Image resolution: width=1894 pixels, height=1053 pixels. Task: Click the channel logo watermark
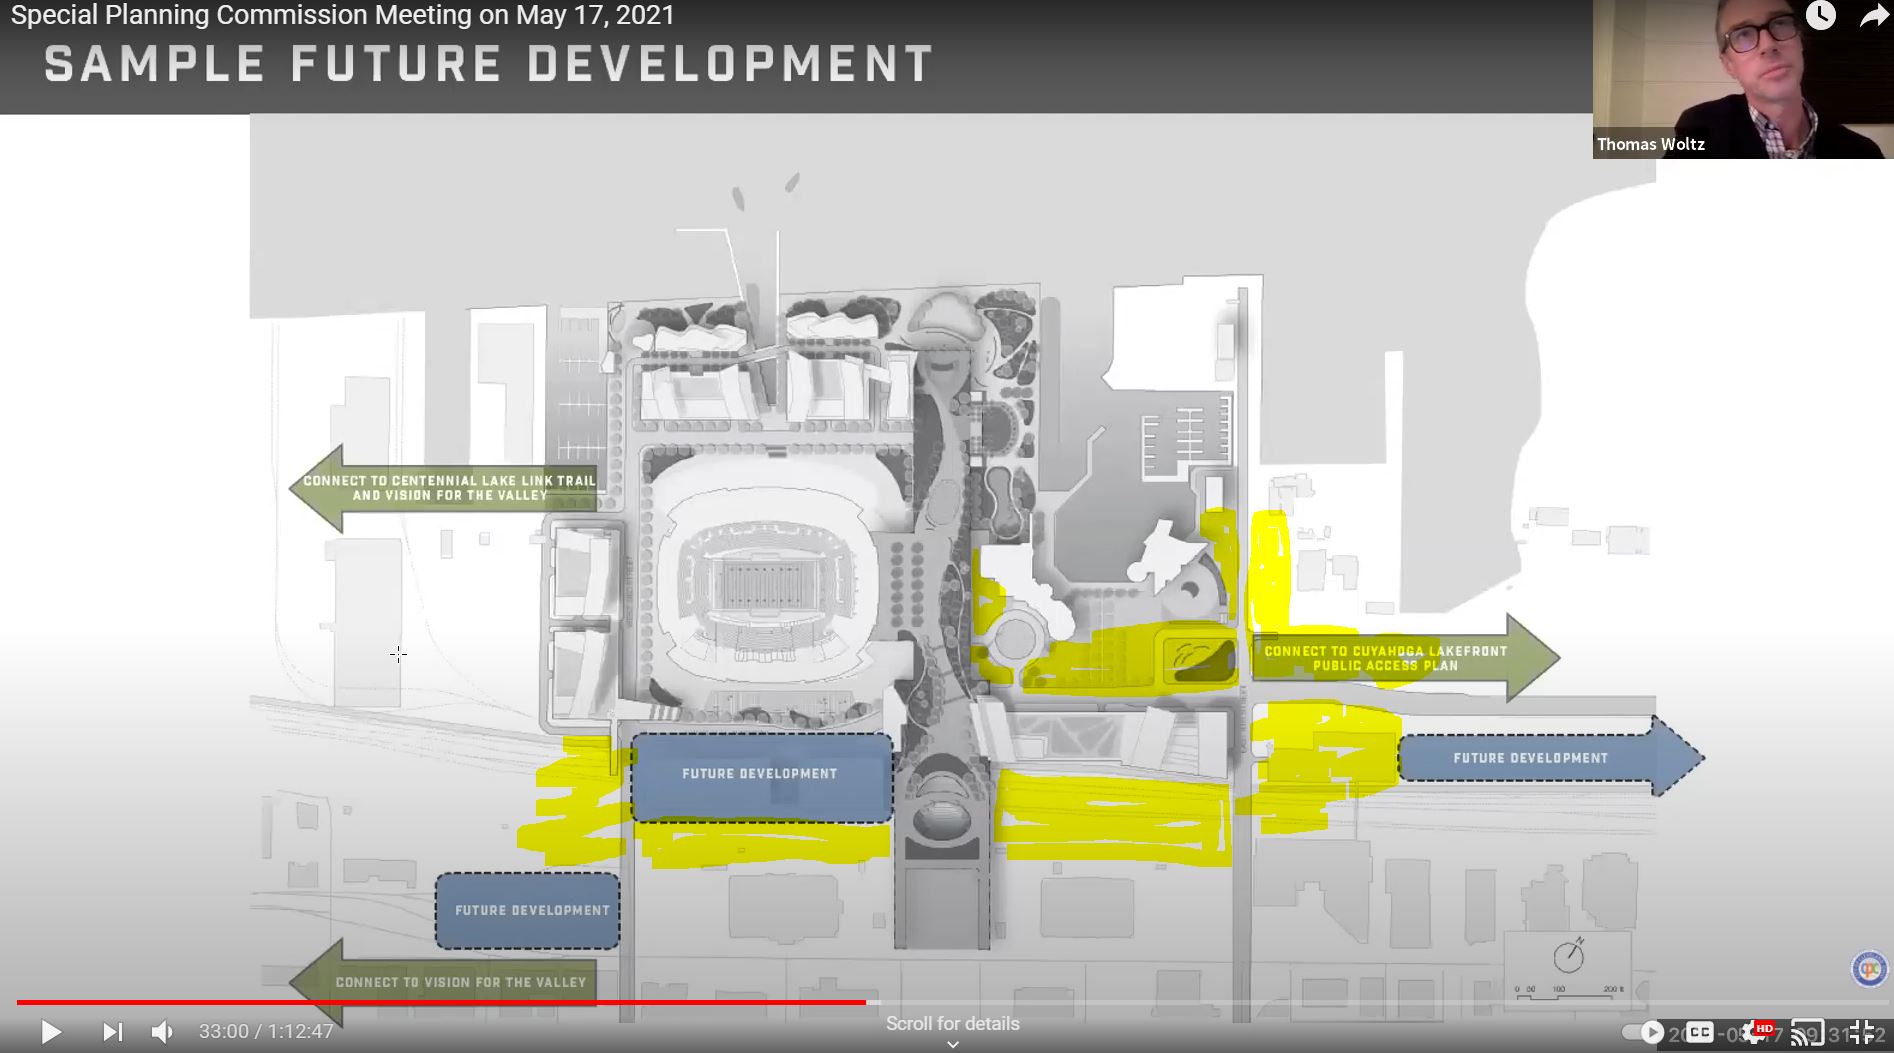(1869, 969)
